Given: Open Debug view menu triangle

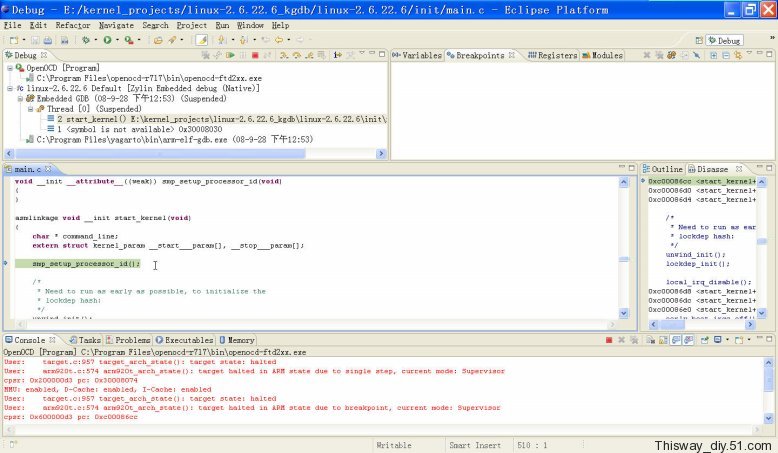Looking at the screenshot, I should click(x=362, y=53).
